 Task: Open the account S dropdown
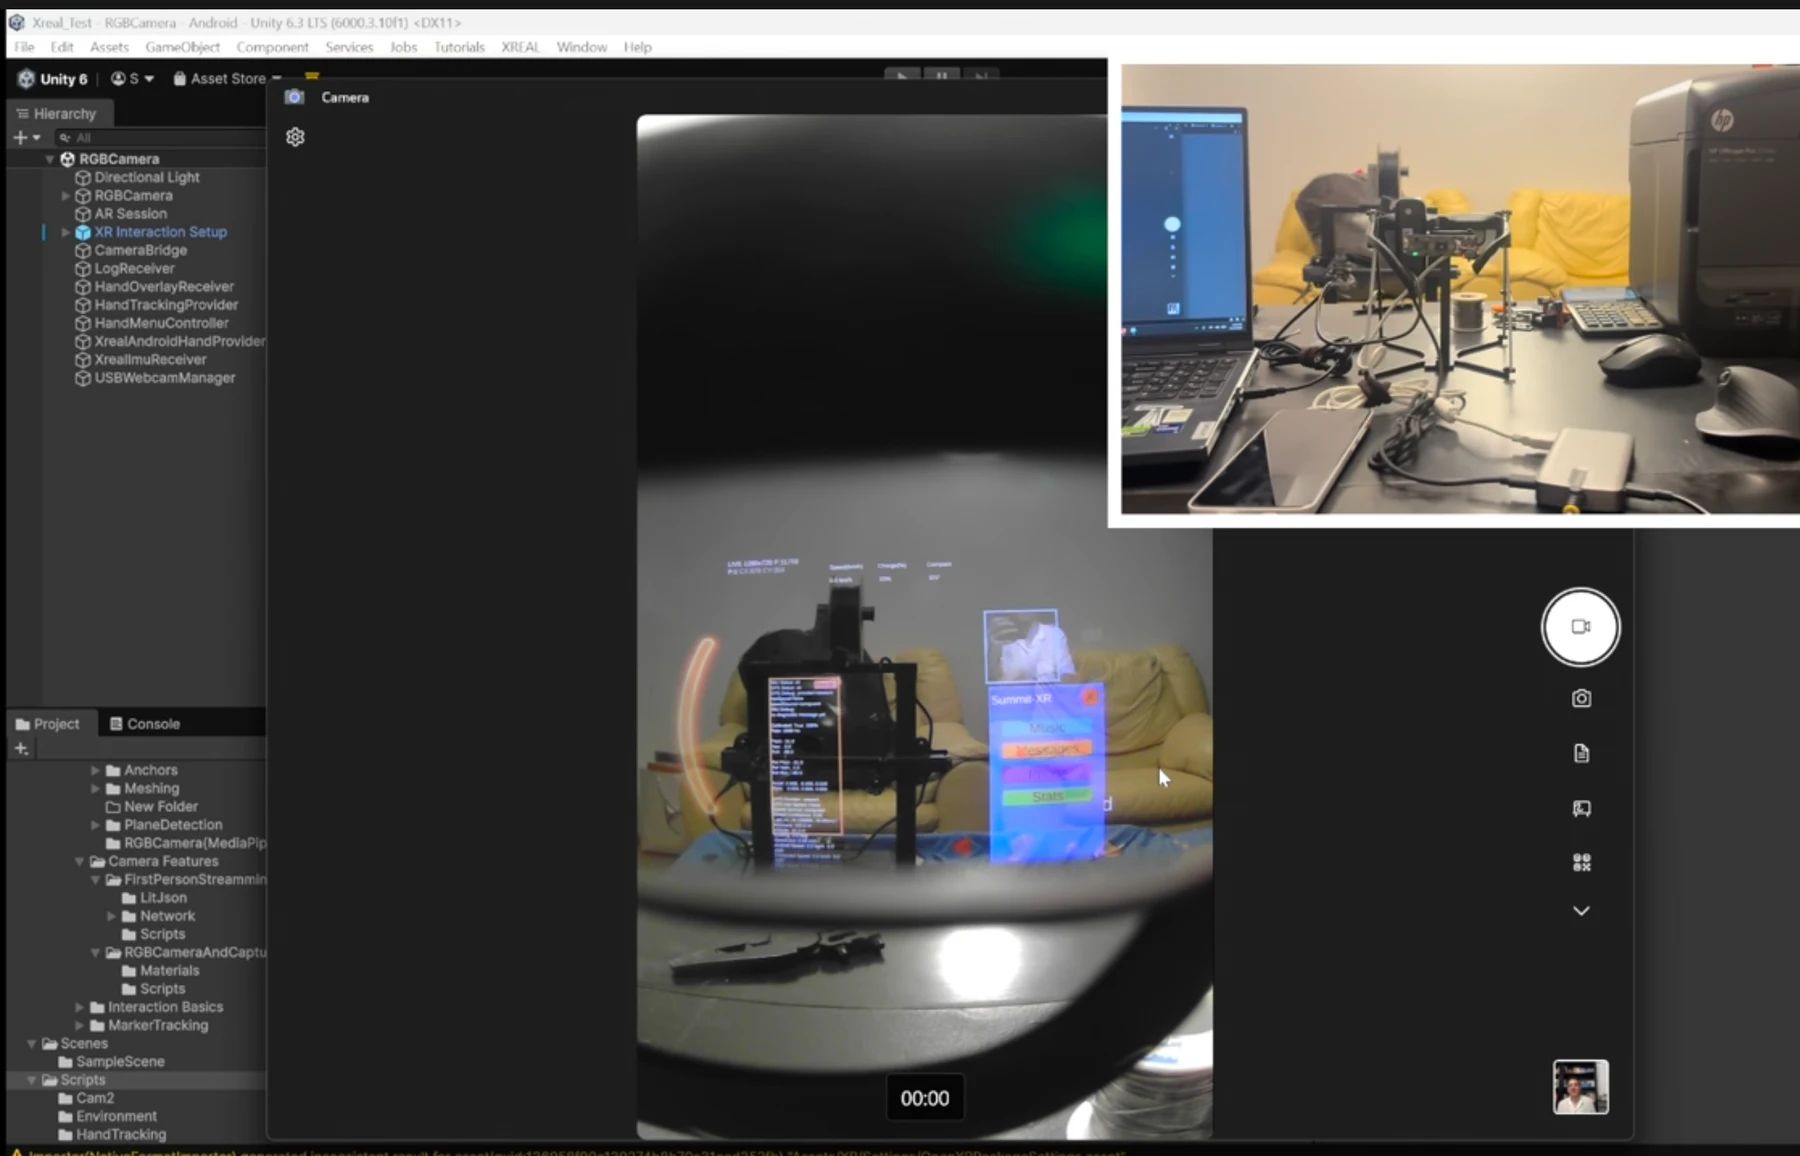(x=132, y=79)
